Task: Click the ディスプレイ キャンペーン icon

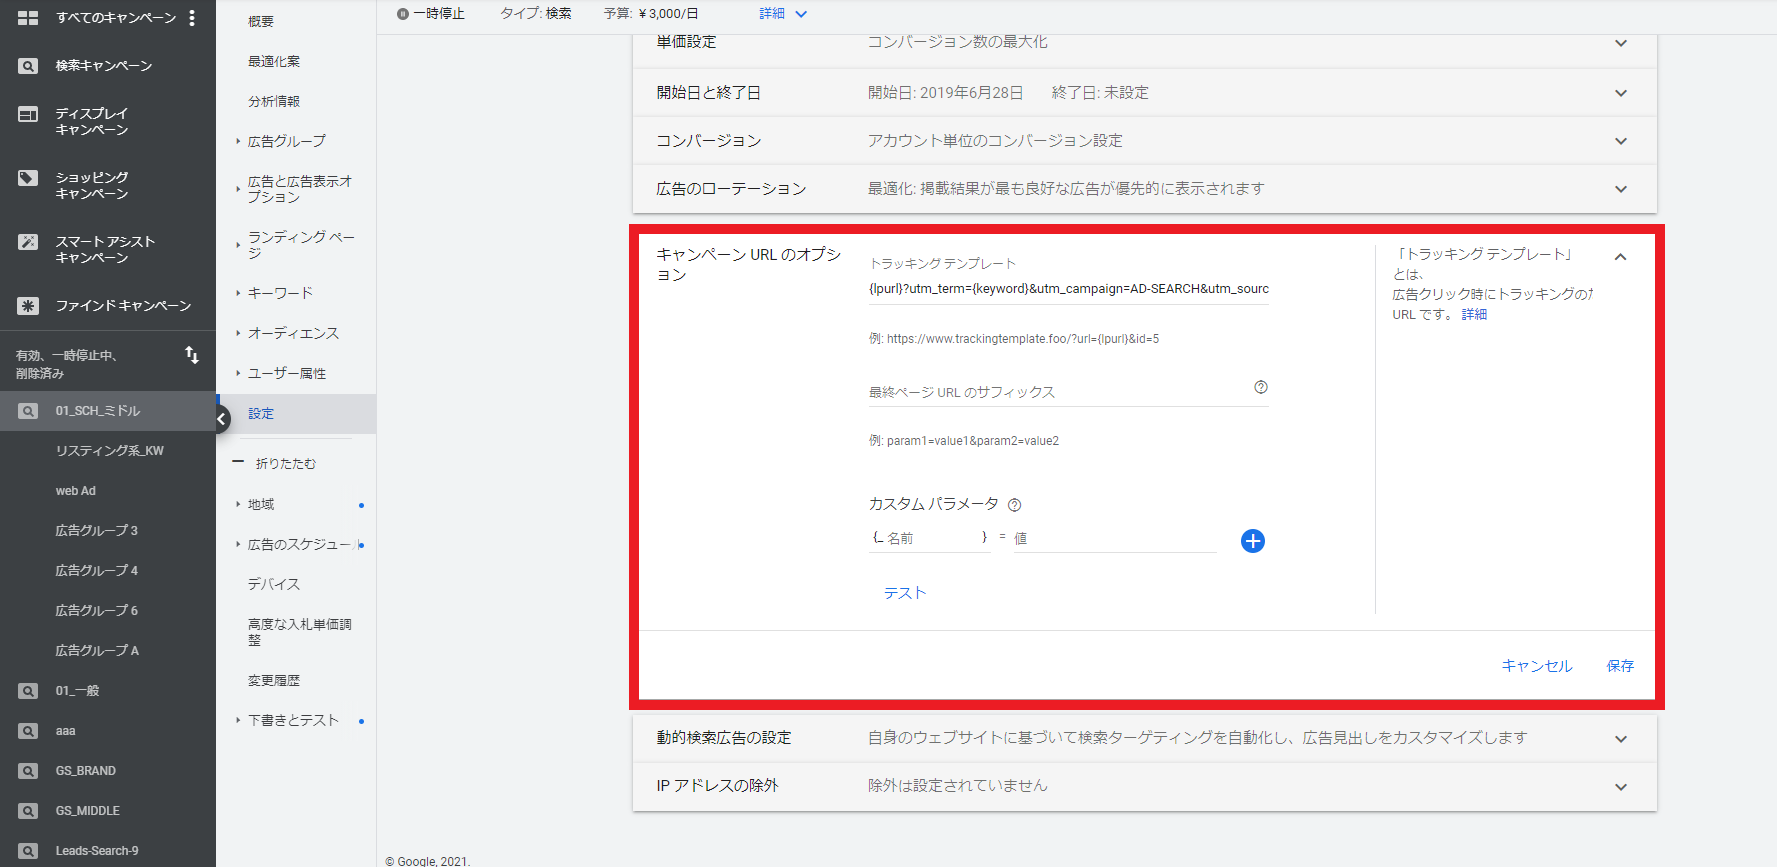Action: [28, 114]
